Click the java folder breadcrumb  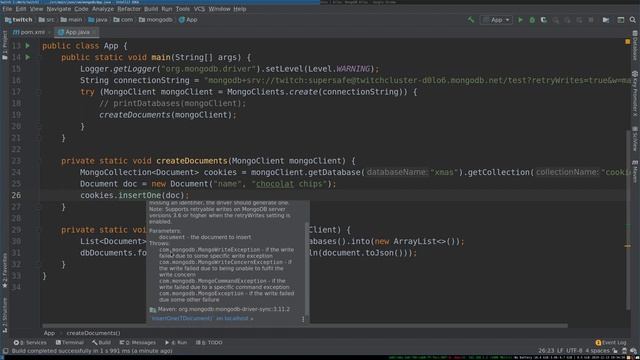(x=98, y=20)
